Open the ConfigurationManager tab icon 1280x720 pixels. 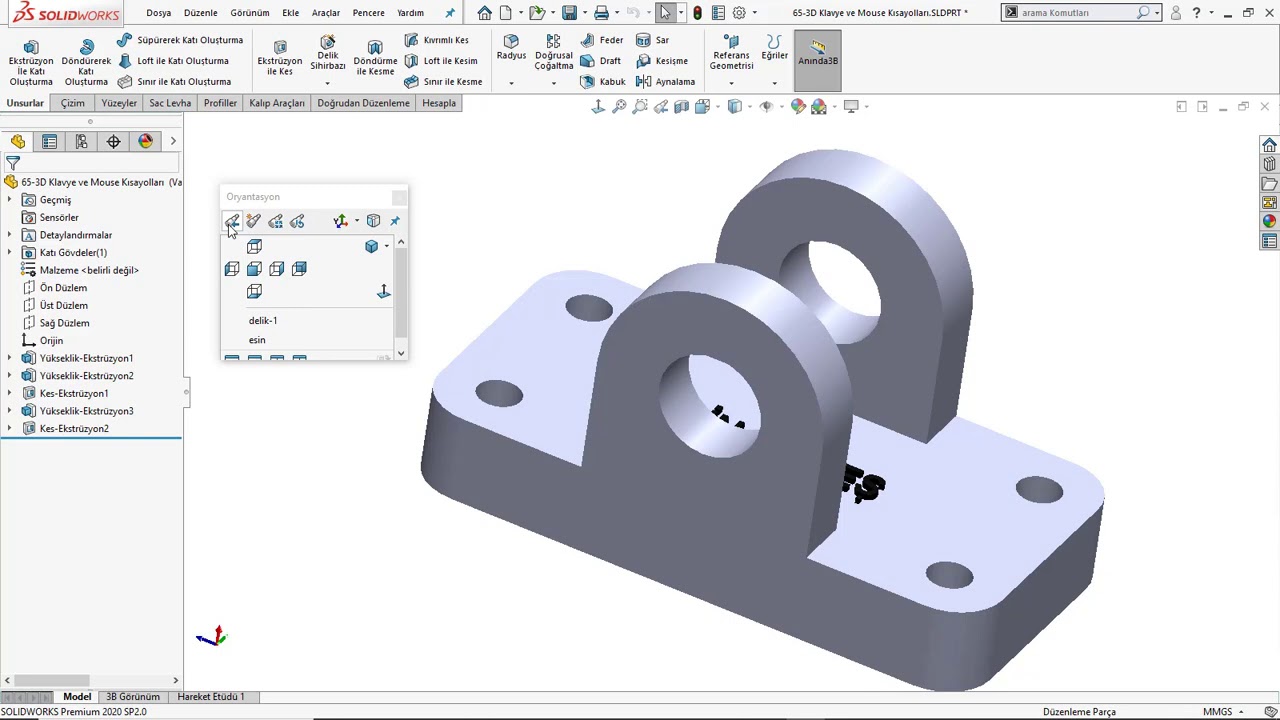click(81, 142)
